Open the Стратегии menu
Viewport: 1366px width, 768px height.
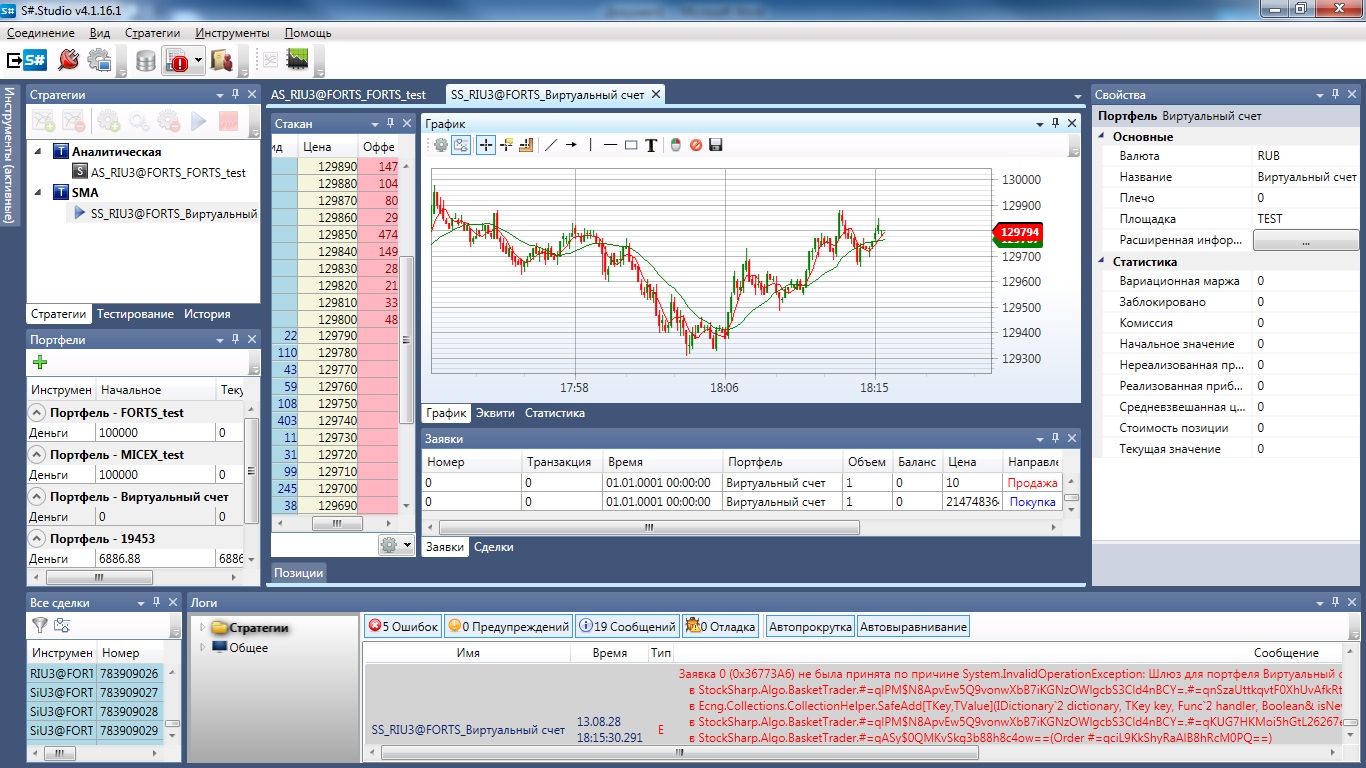(x=152, y=33)
